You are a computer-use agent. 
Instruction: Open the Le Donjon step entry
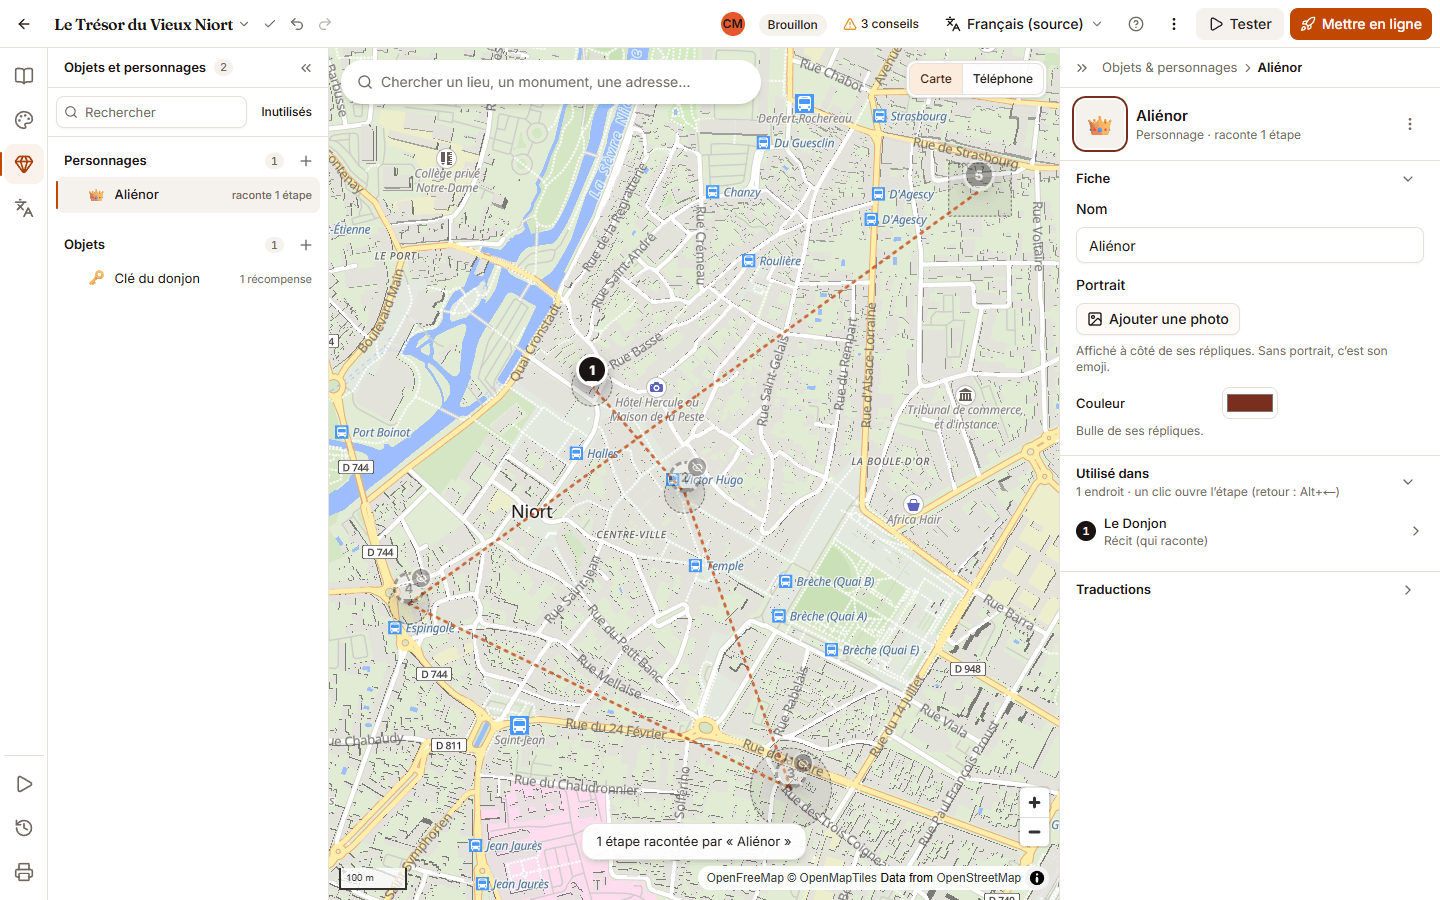pyautogui.click(x=1250, y=532)
